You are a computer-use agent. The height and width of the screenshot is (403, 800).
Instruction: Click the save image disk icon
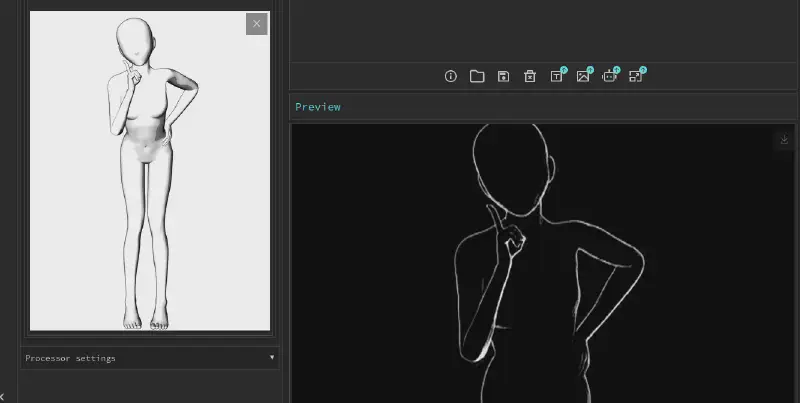pyautogui.click(x=504, y=76)
